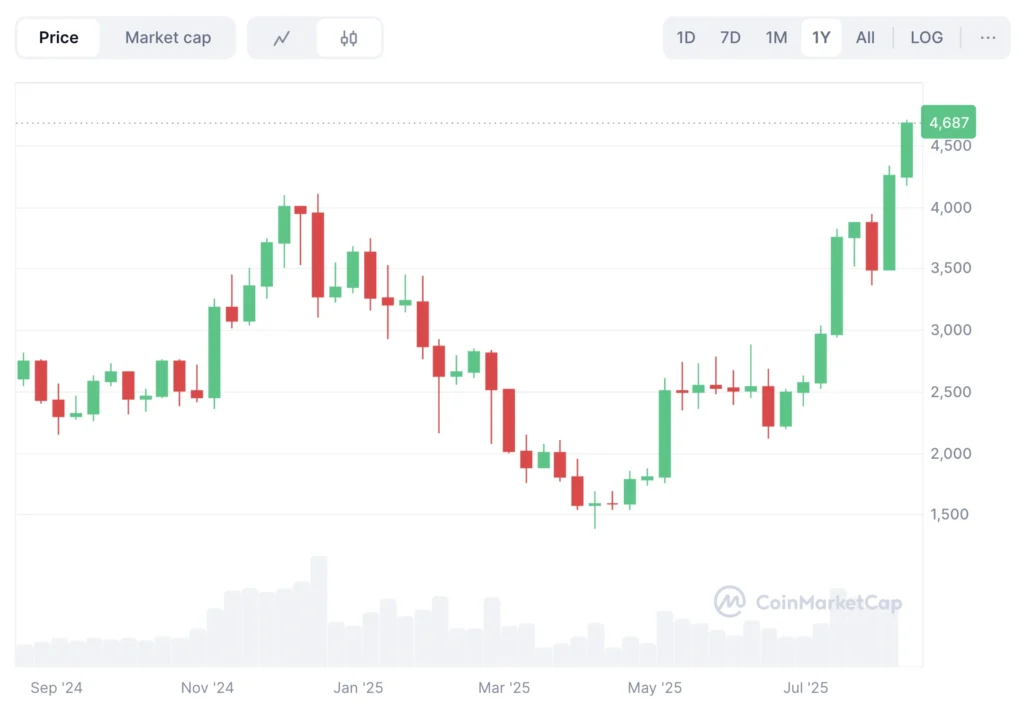The width and height of the screenshot is (1024, 709).
Task: Toggle between Price and Market cap views
Action: tap(125, 37)
